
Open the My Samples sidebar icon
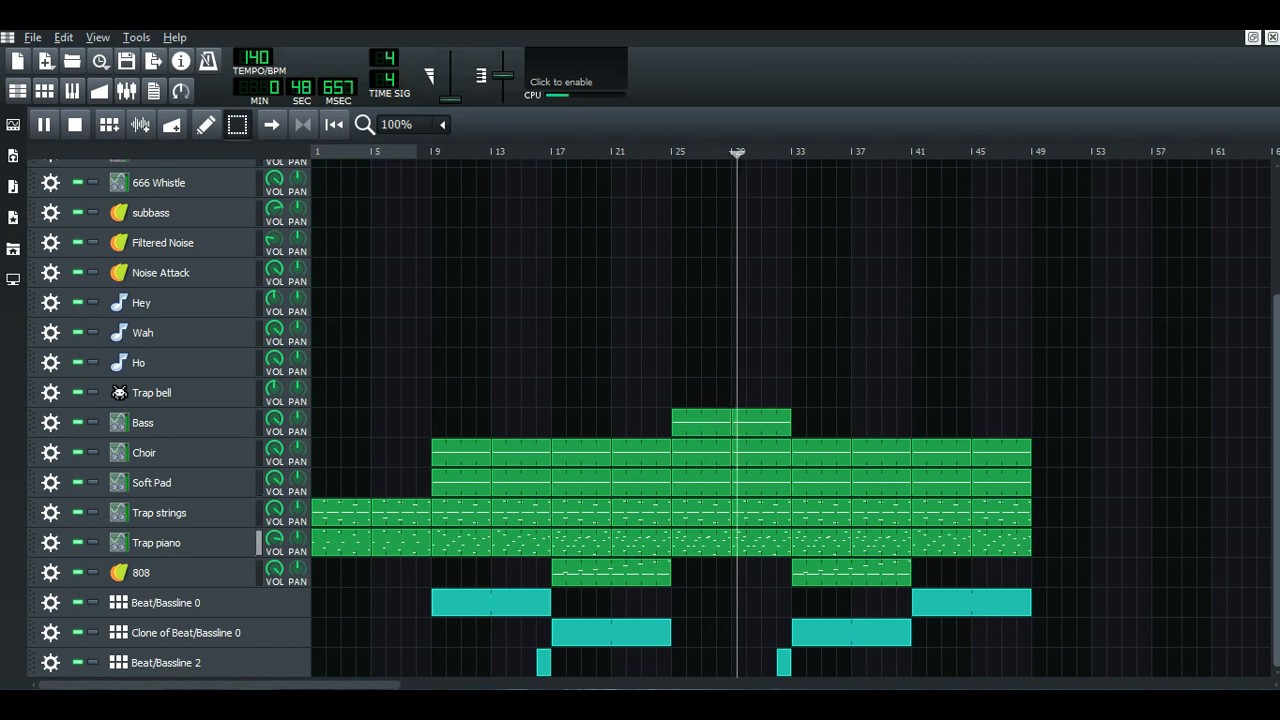pyautogui.click(x=13, y=187)
